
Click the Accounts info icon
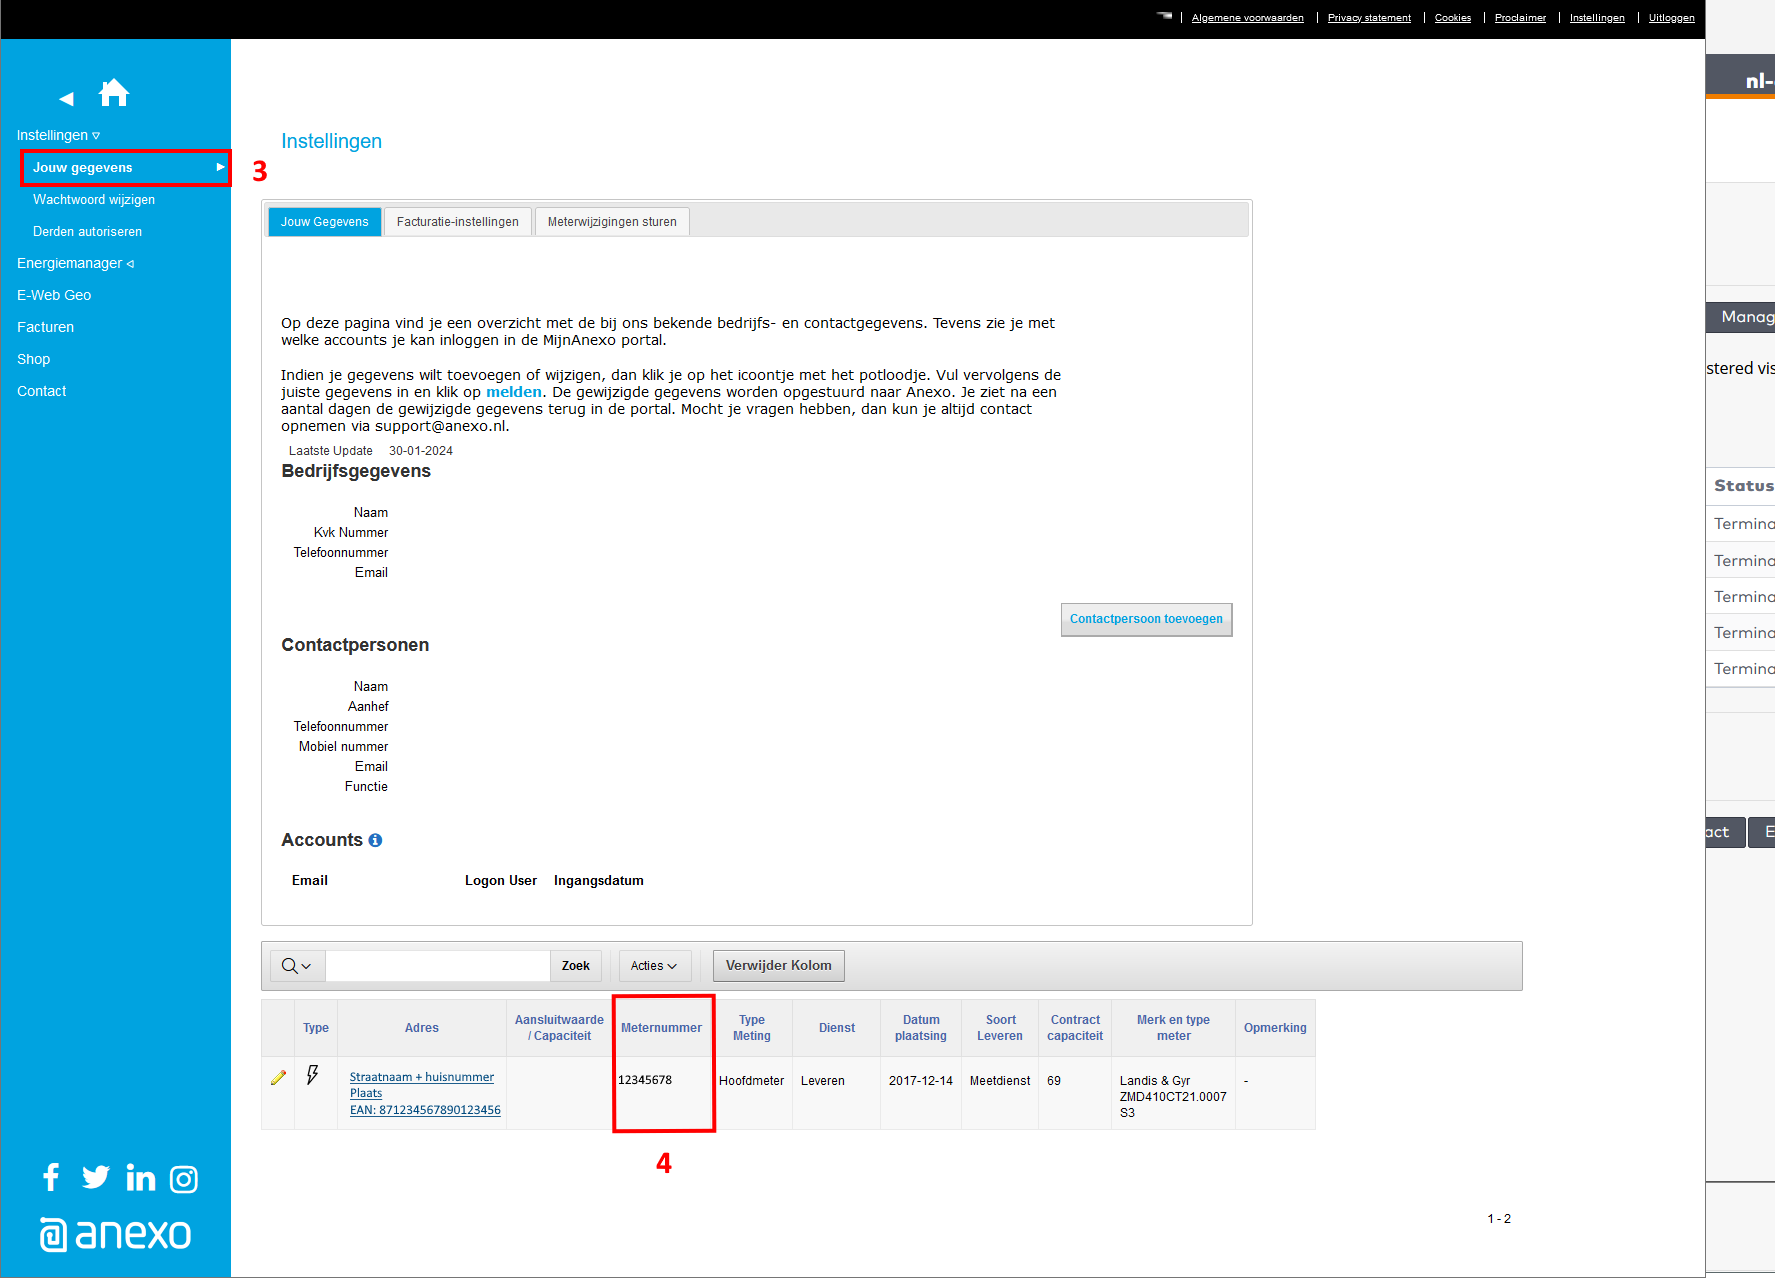375,841
